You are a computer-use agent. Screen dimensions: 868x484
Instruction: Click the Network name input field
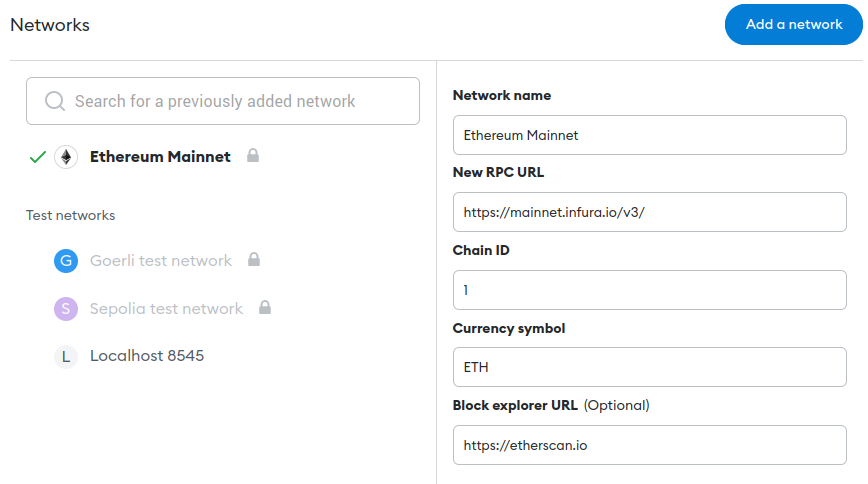[x=649, y=135]
